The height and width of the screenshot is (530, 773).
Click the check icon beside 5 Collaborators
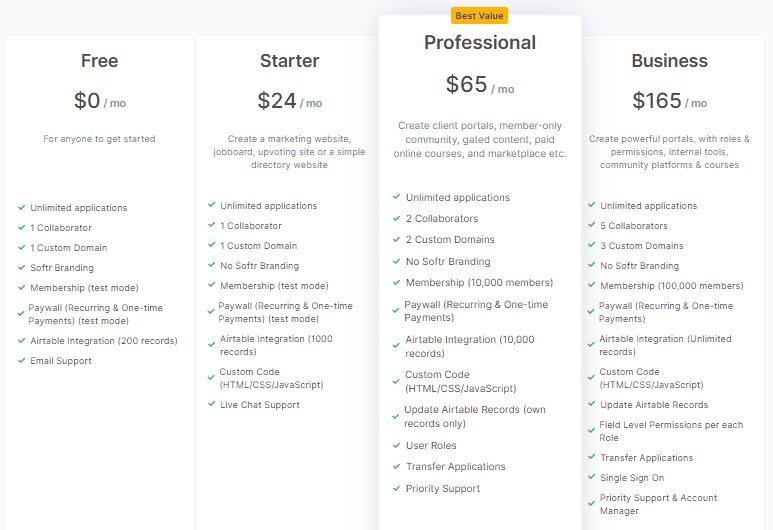point(591,225)
